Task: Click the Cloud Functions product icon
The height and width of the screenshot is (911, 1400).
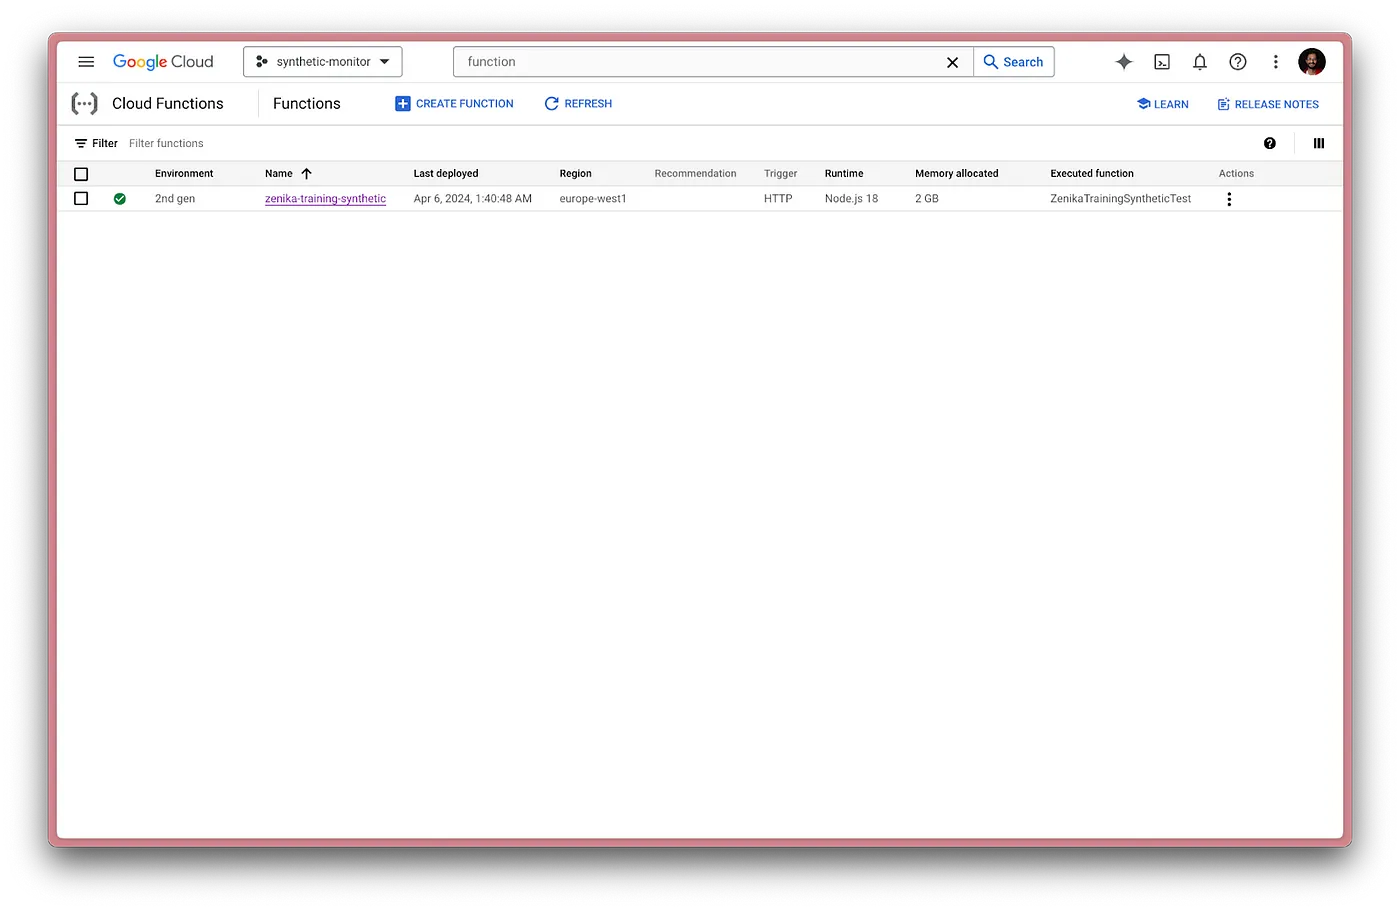Action: tap(85, 104)
